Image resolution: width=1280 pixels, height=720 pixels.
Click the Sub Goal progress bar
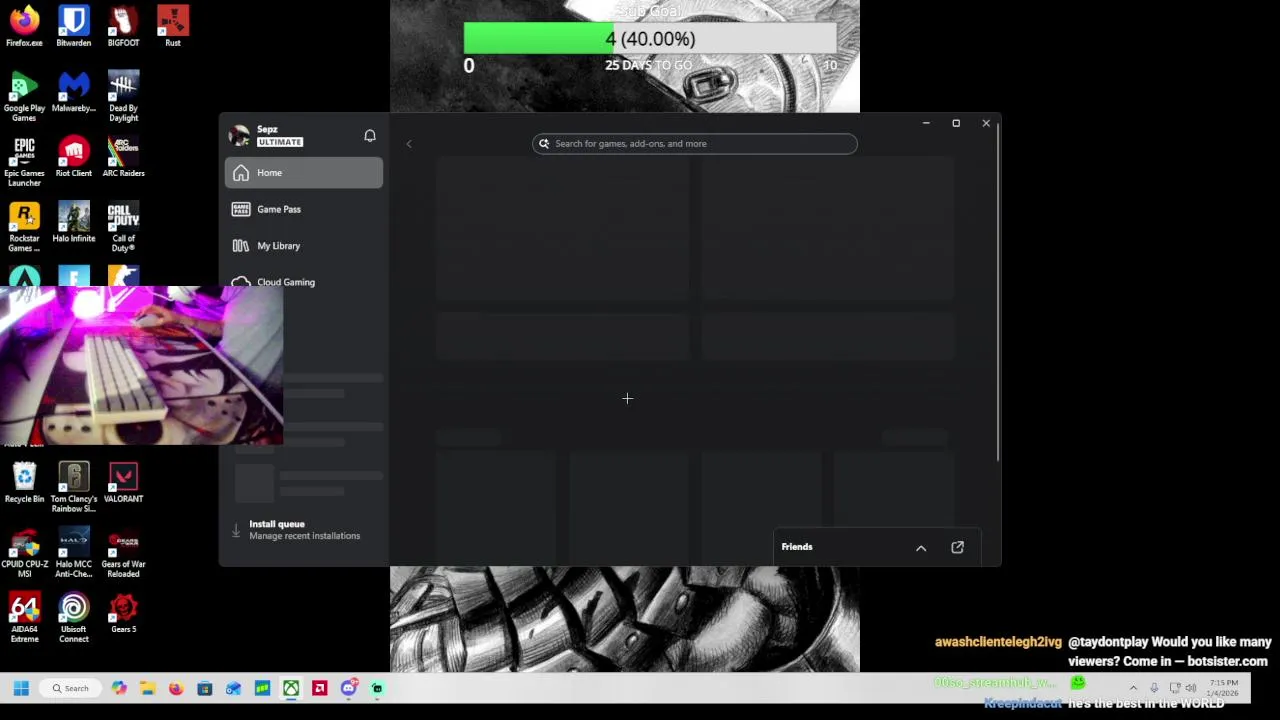point(650,39)
